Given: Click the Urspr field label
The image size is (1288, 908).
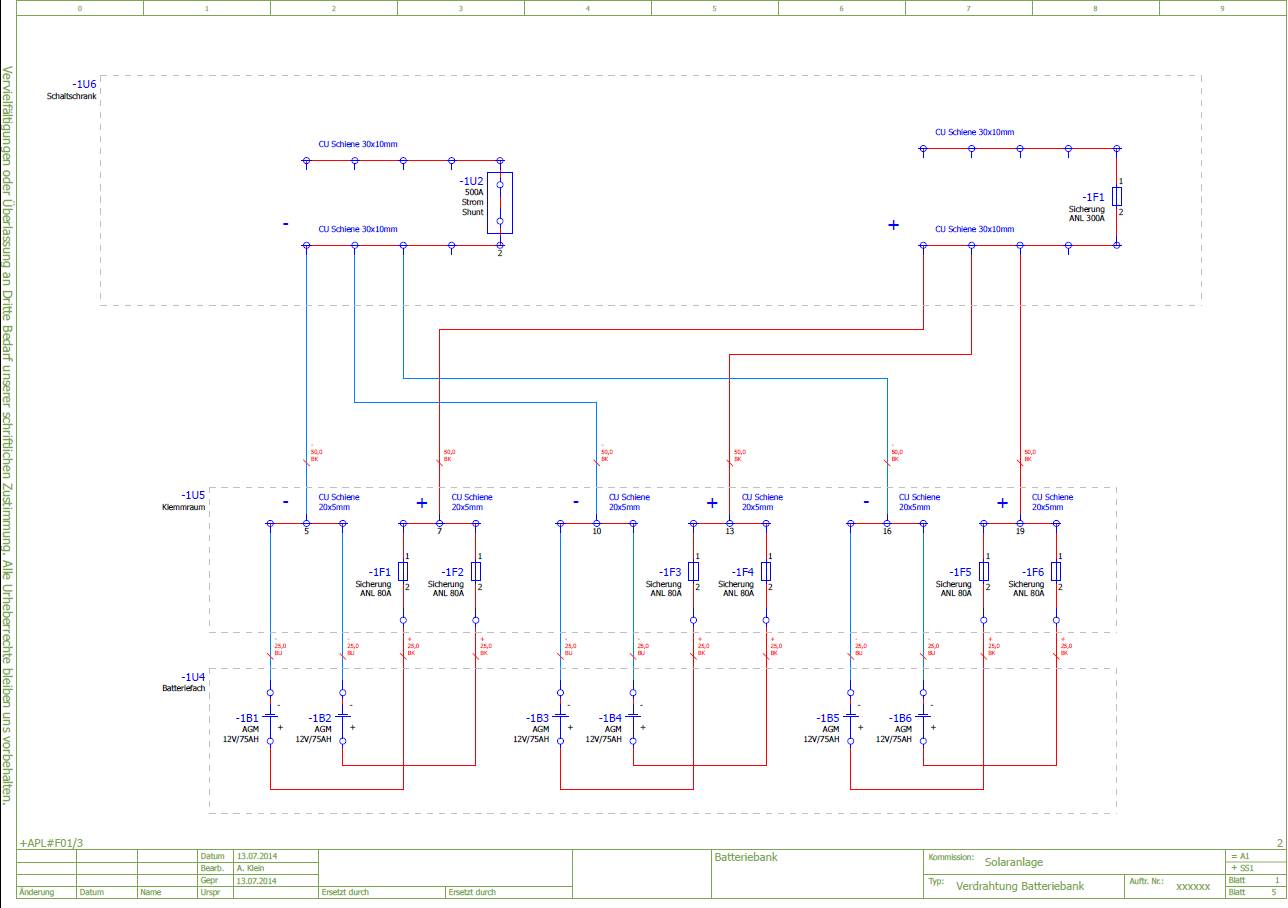Looking at the screenshot, I should (x=210, y=892).
